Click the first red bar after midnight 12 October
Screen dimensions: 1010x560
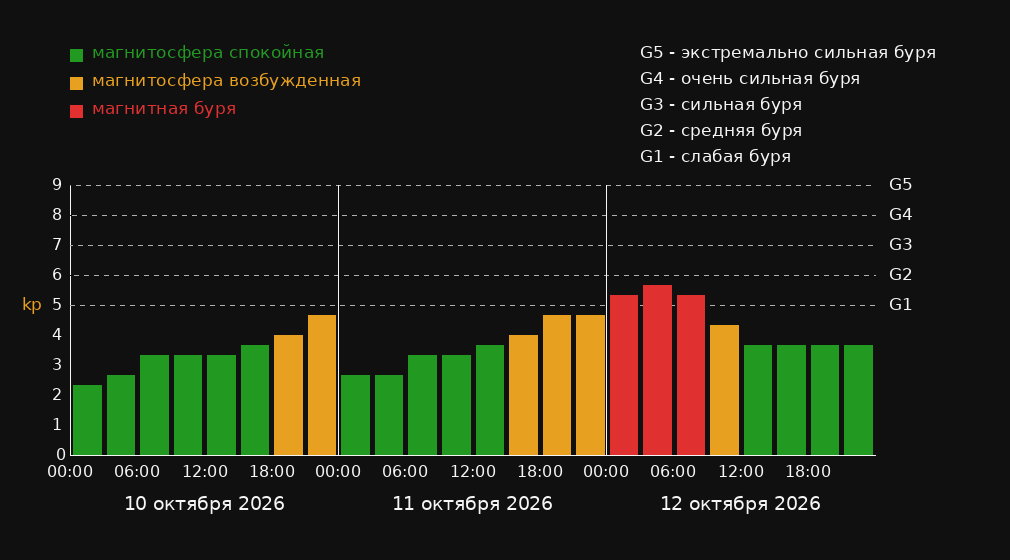tap(624, 375)
